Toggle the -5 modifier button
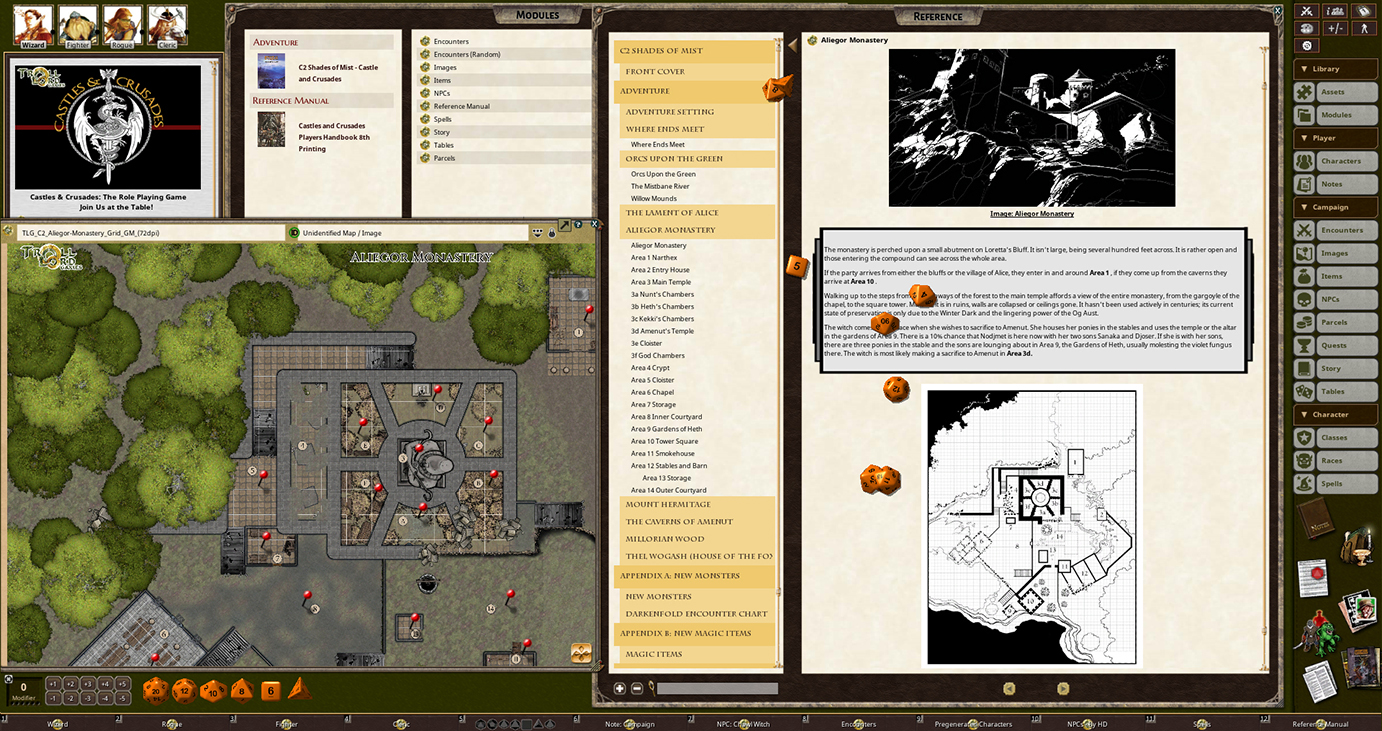 point(121,699)
